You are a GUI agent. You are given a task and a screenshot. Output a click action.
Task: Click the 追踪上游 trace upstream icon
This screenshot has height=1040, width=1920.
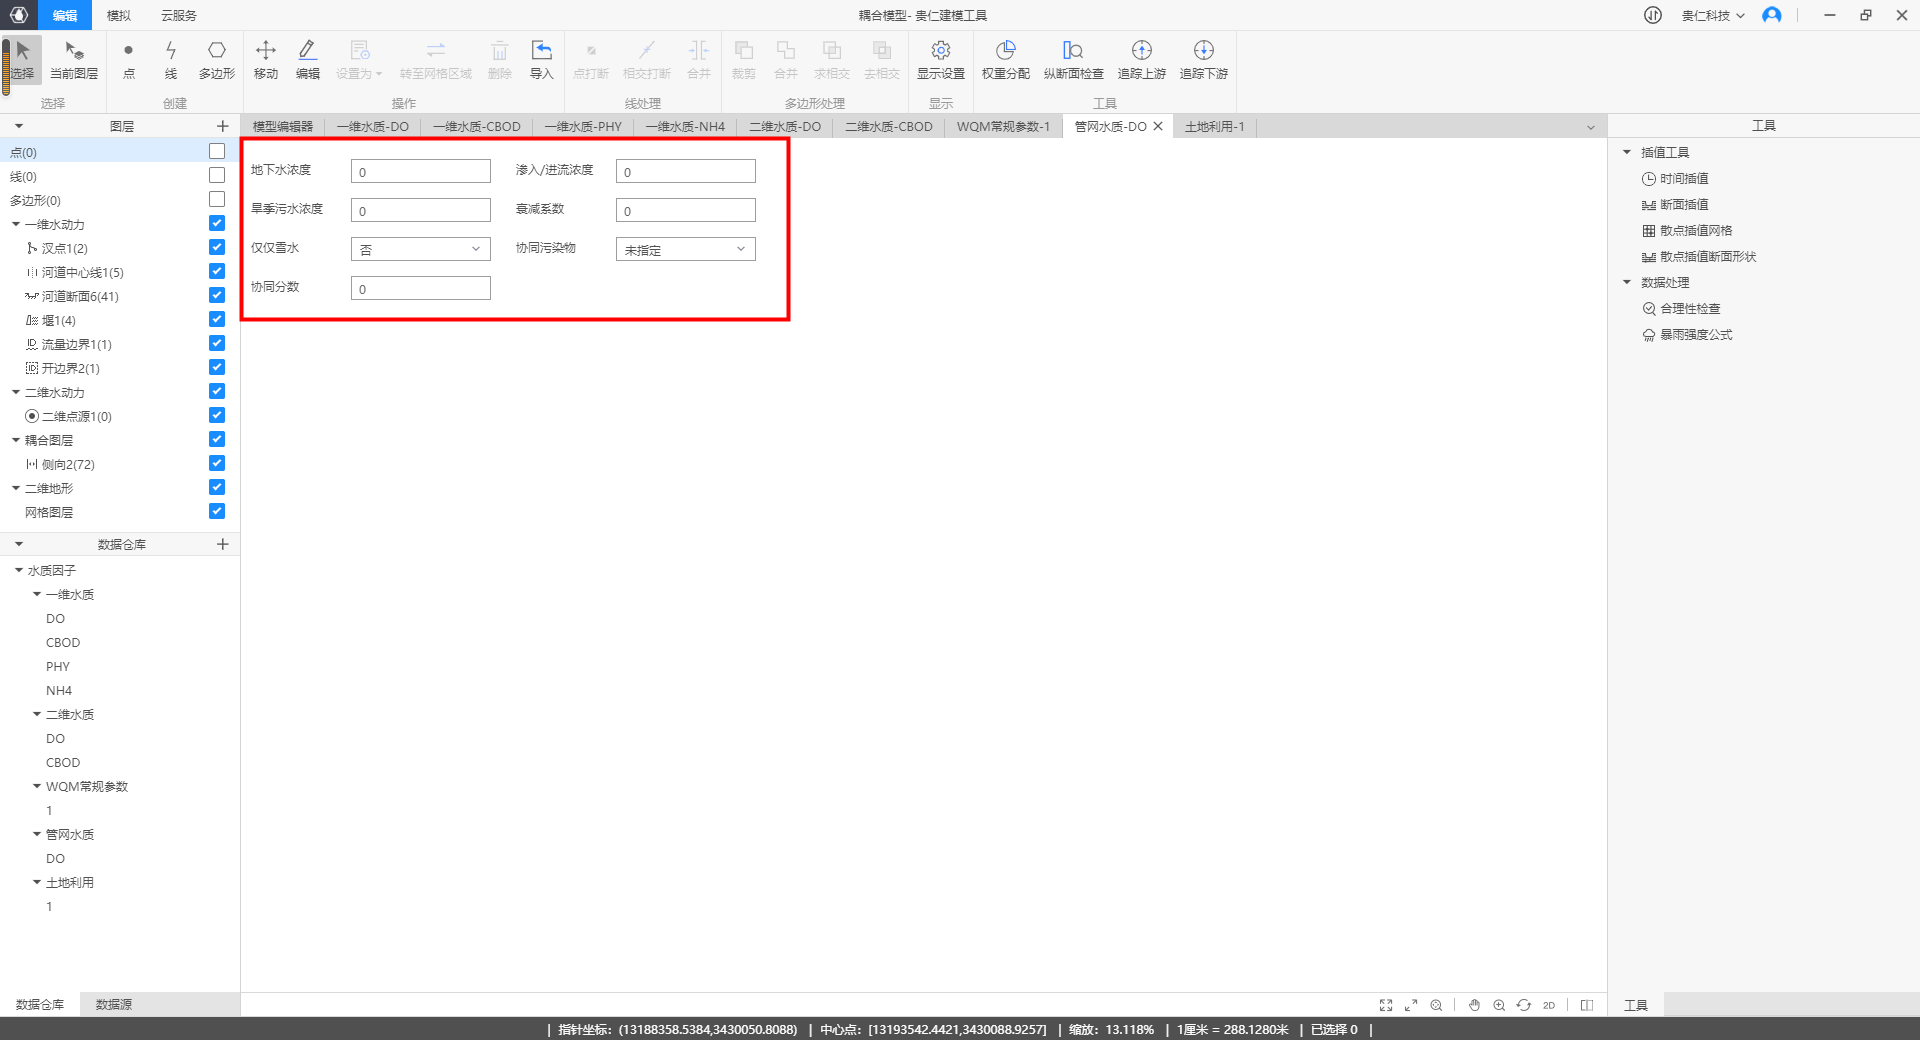point(1141,59)
